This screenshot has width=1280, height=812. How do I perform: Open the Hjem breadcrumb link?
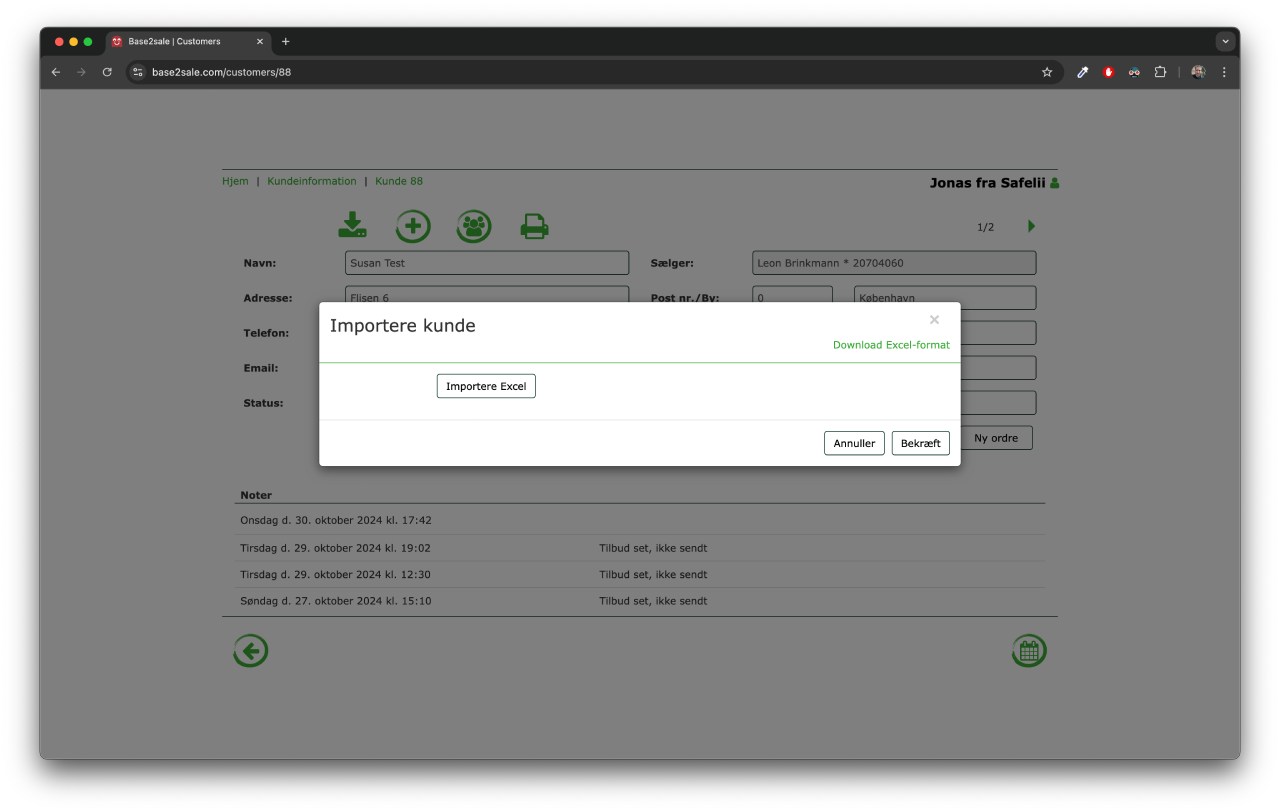235,181
